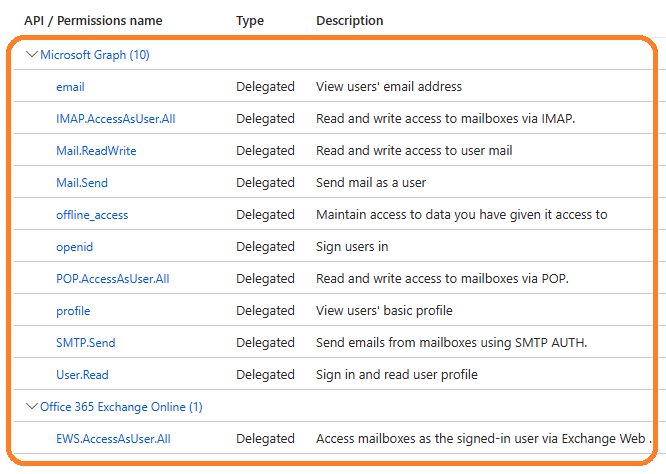Click Delegated type in the EWS.AccessAsUser.All row
Image resolution: width=666 pixels, height=474 pixels.
tap(265, 439)
